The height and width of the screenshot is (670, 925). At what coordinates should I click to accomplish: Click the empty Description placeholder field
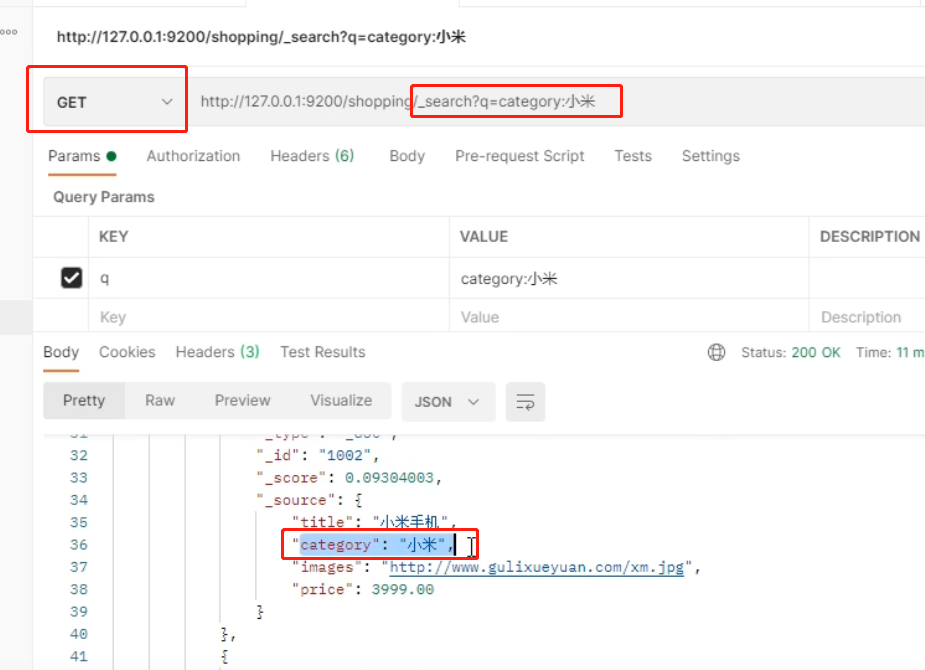(867, 317)
